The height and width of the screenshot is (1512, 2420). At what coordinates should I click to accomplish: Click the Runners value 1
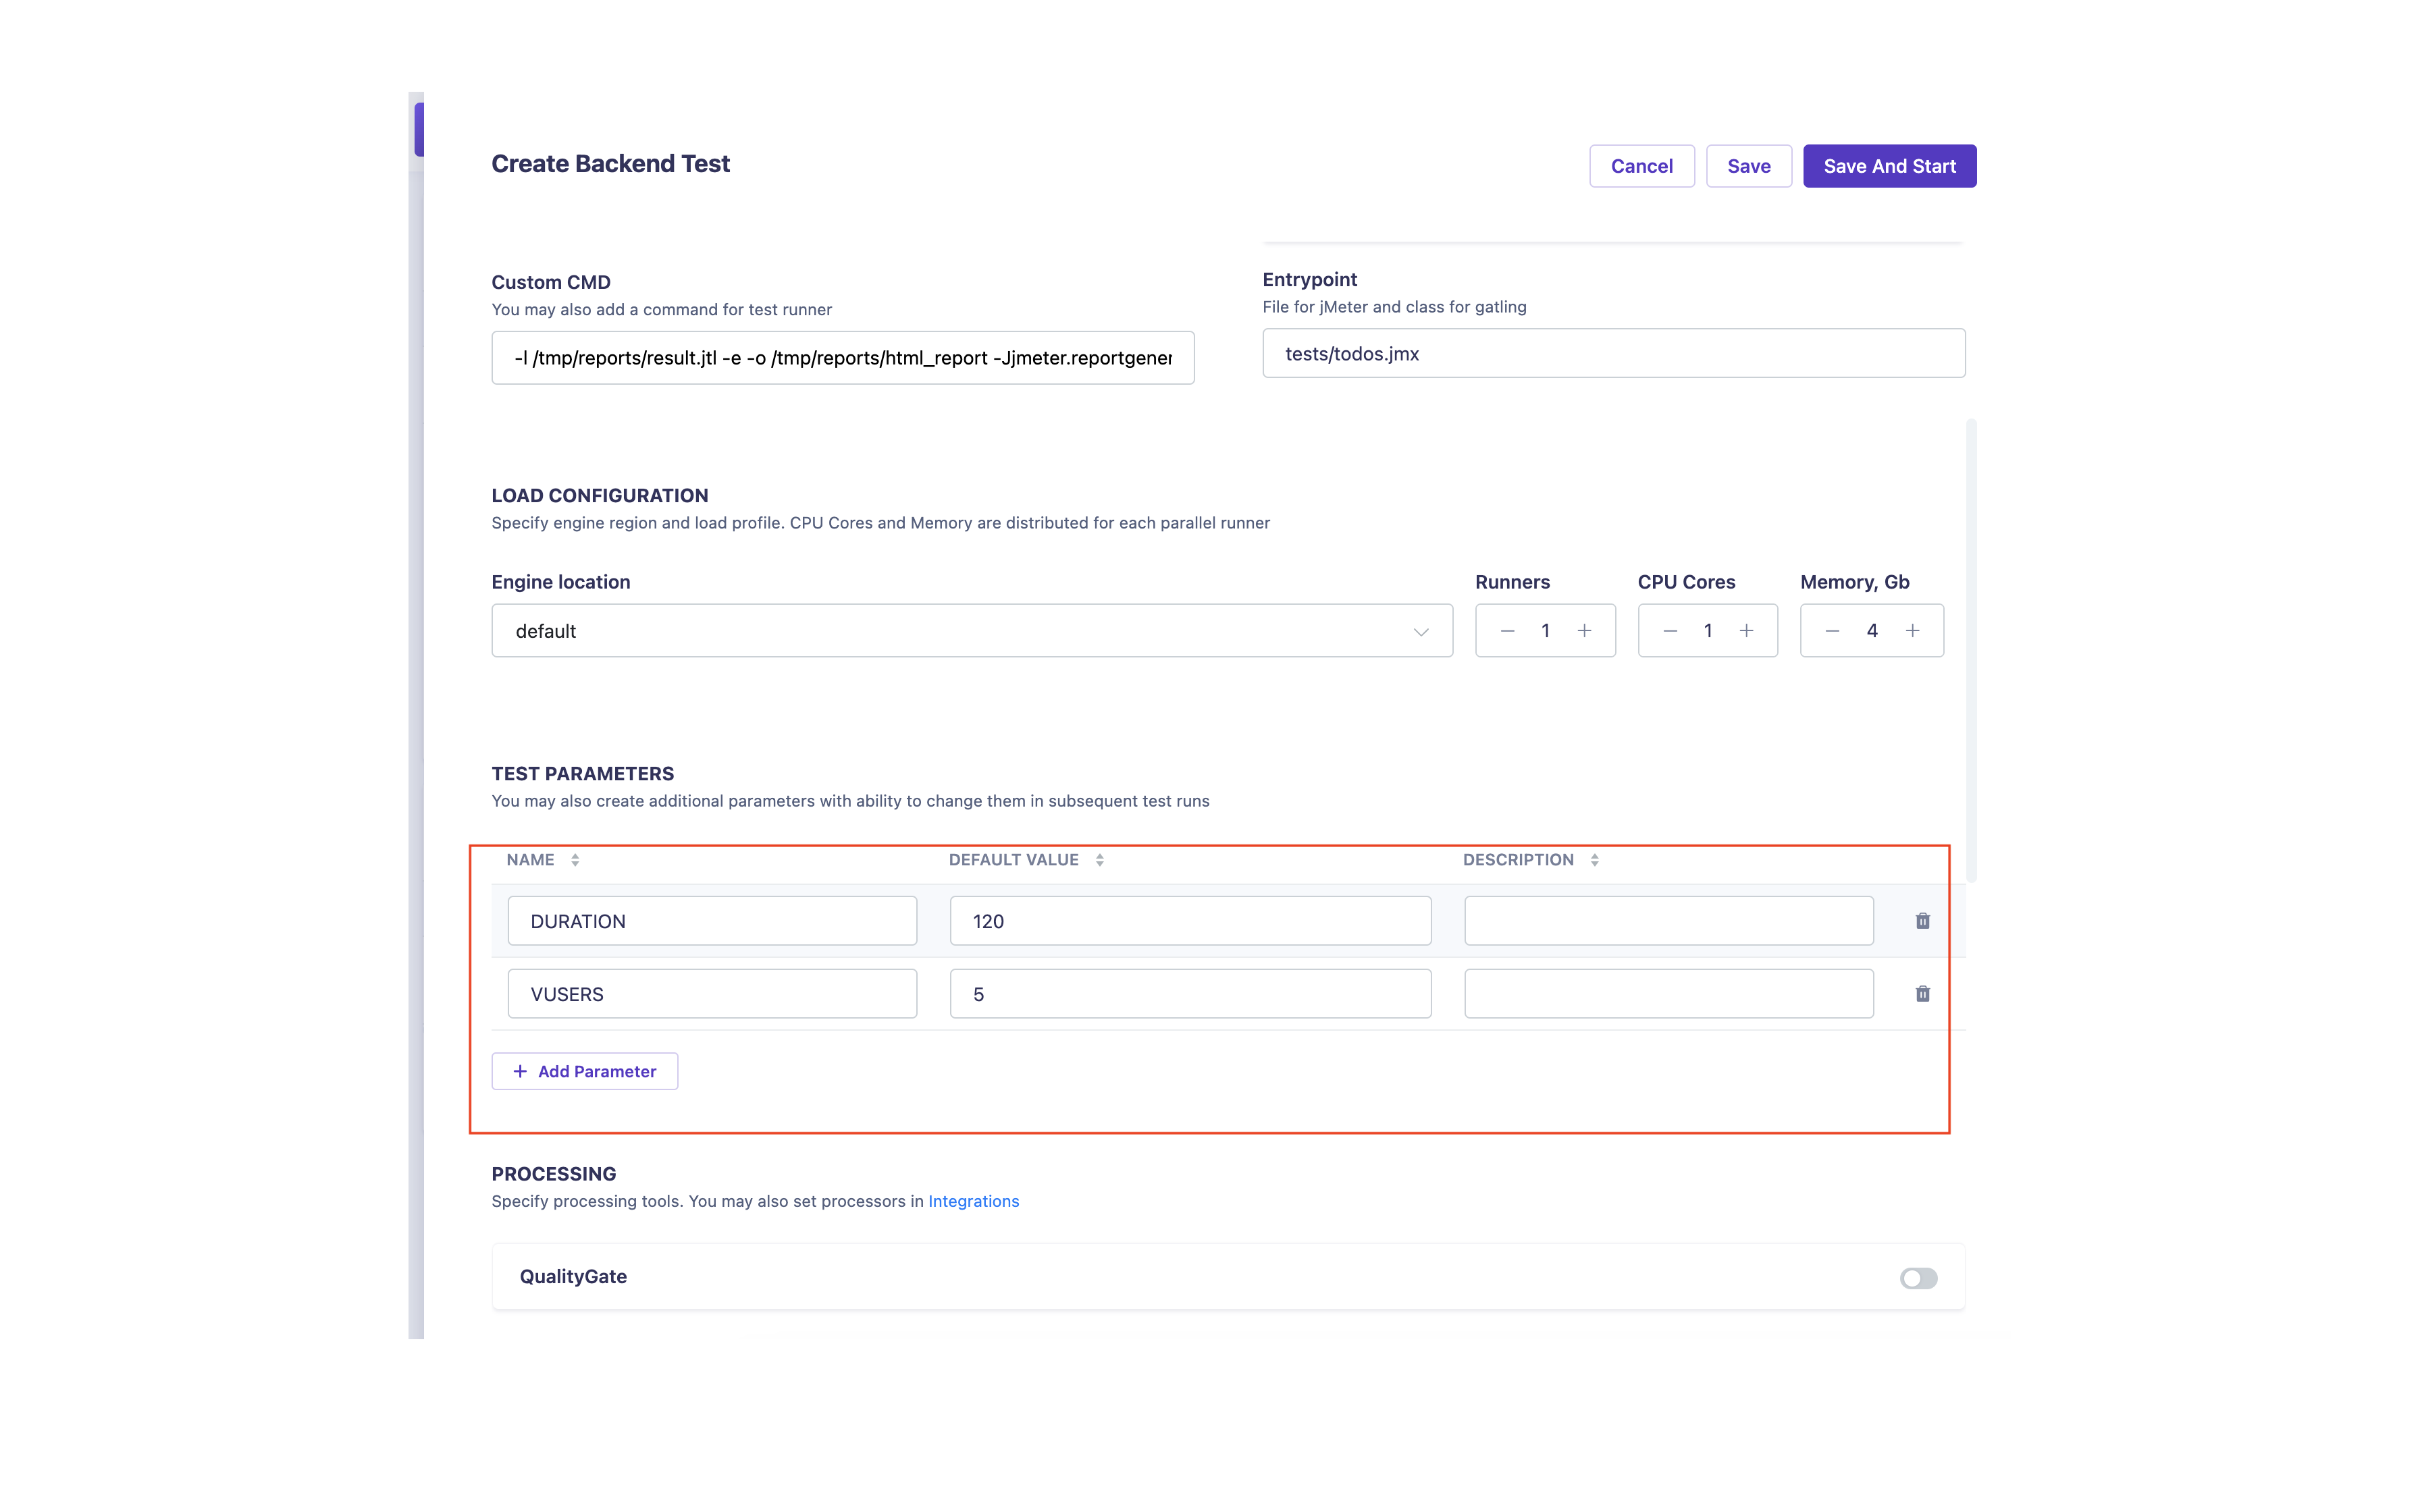click(x=1545, y=631)
